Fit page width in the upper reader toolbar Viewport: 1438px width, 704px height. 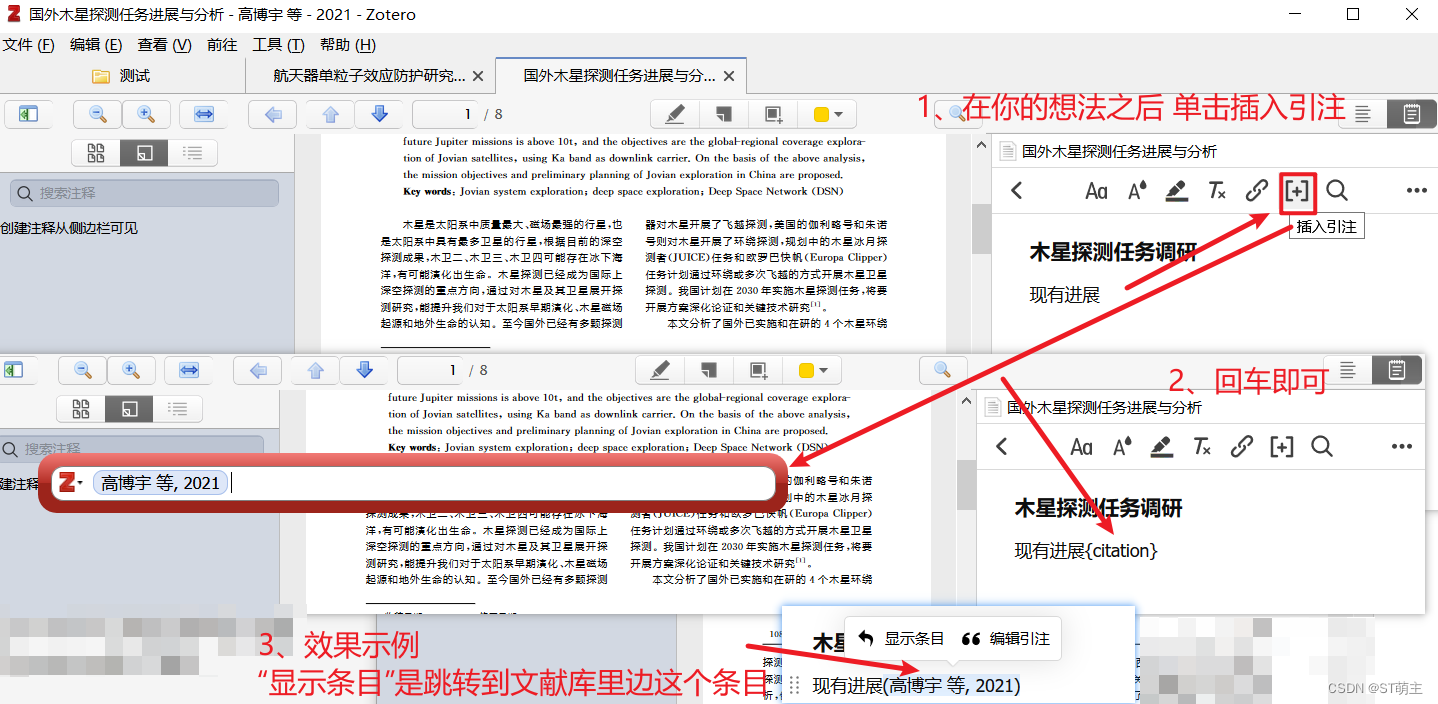point(204,114)
